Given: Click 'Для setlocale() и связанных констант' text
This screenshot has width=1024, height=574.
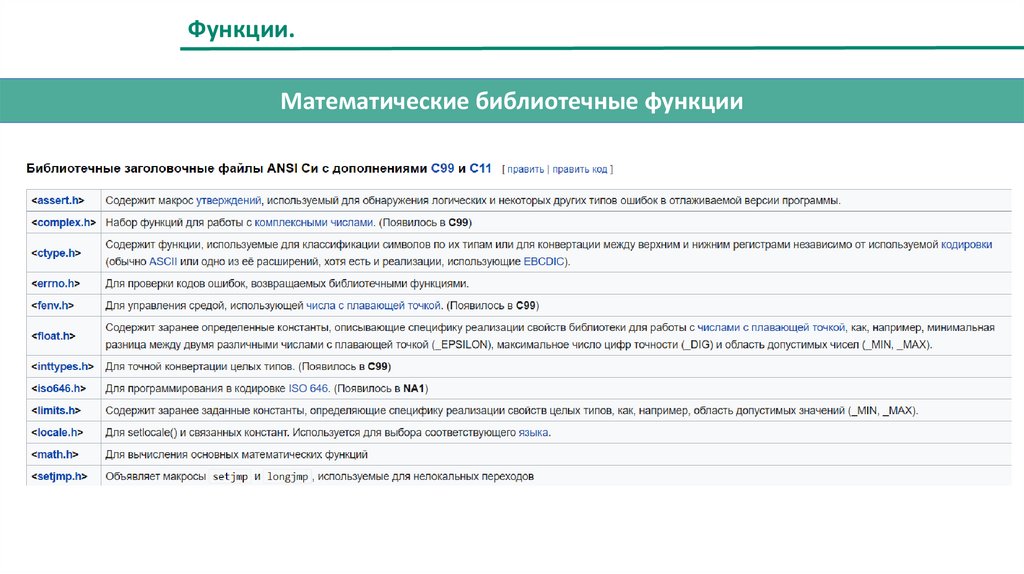Looking at the screenshot, I should coord(197,433).
